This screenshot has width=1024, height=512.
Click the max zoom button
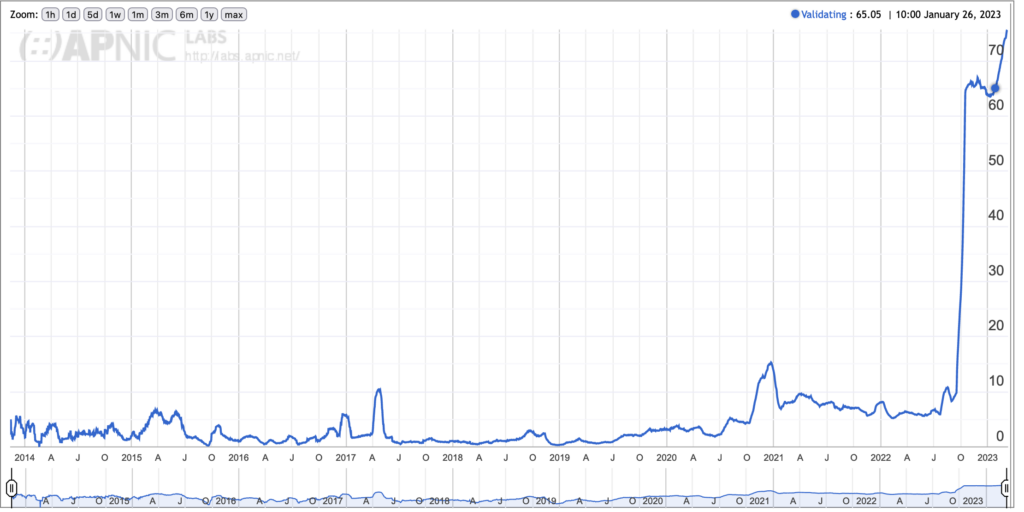(234, 15)
